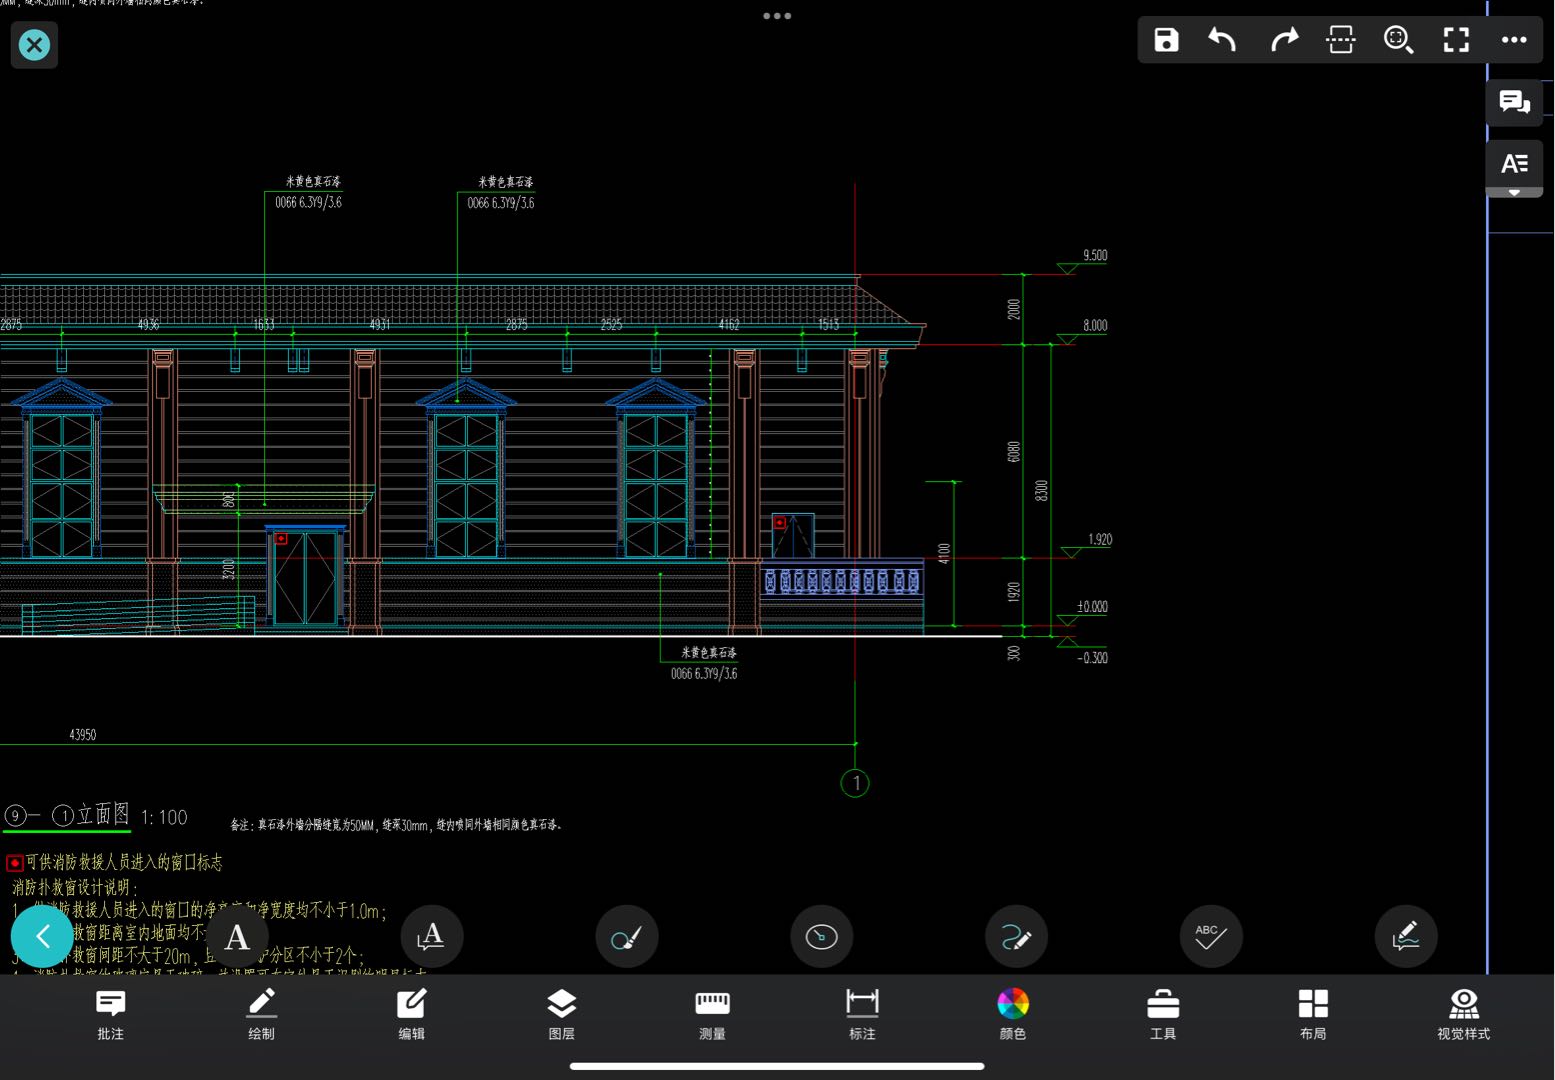
Task: Select the freehand sketch pen tool
Action: point(1016,936)
